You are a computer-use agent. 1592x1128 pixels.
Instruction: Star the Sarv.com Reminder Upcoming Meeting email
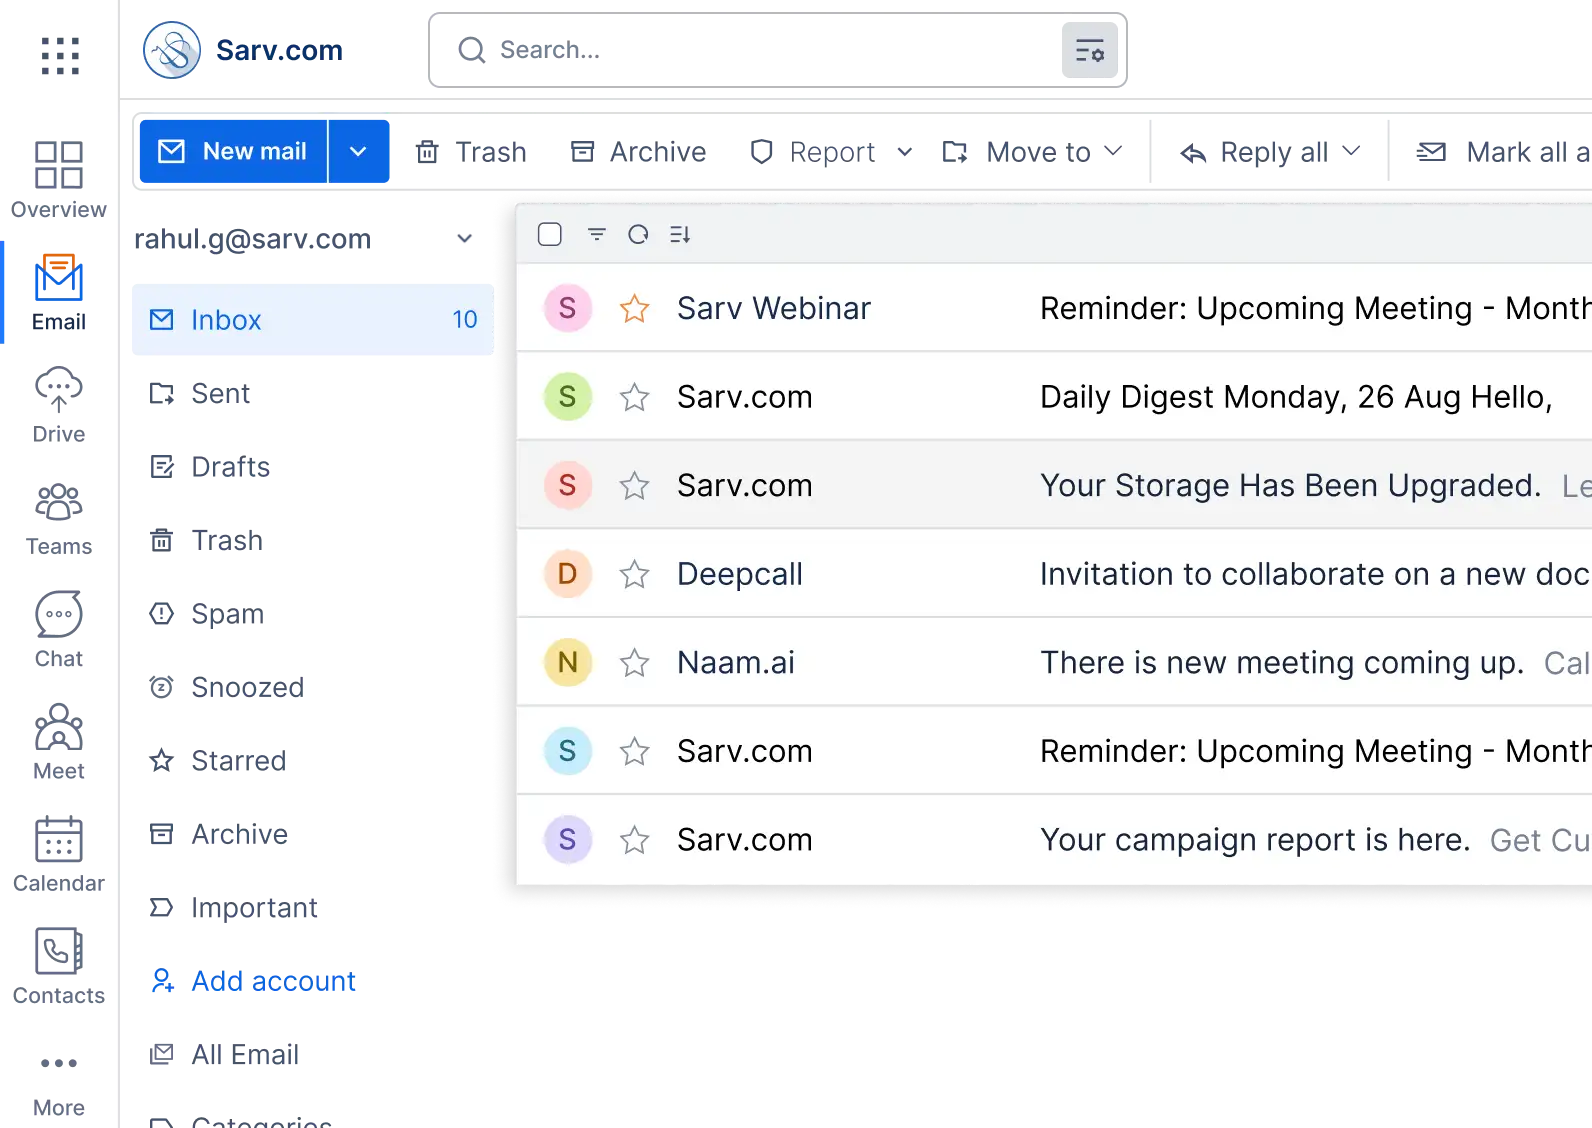(634, 751)
